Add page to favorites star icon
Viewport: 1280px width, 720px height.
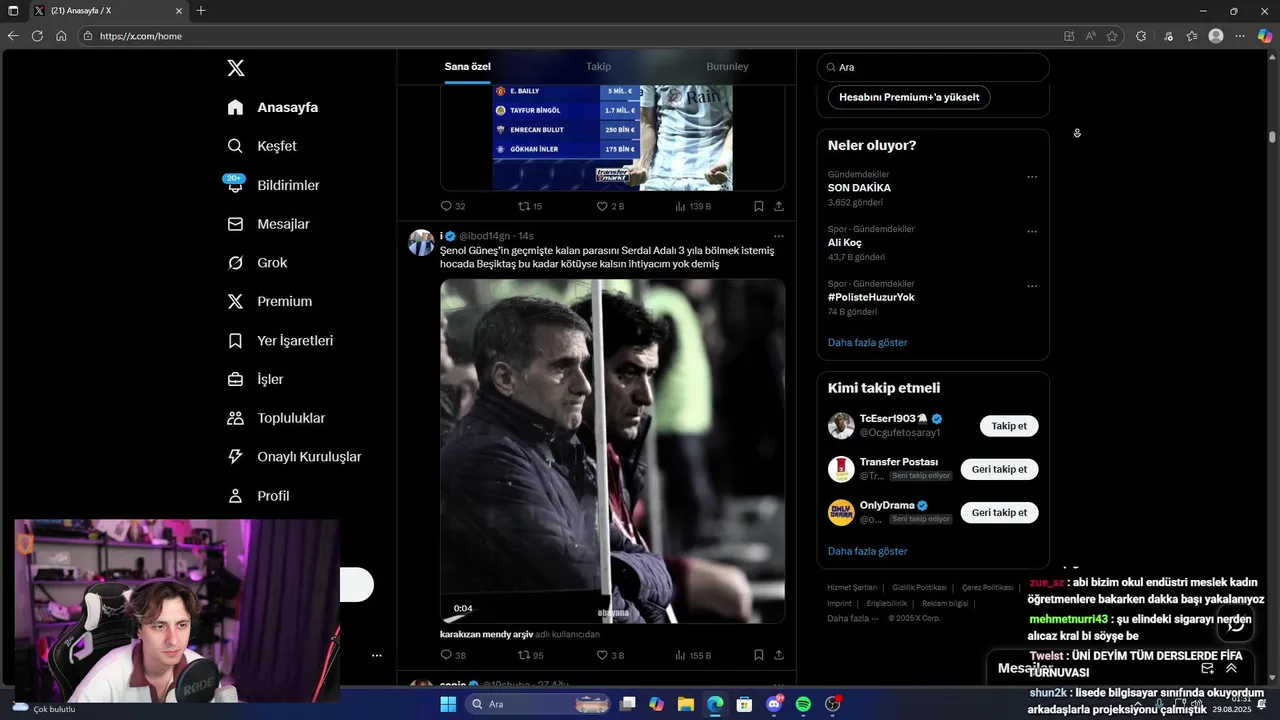pyautogui.click(x=1112, y=36)
